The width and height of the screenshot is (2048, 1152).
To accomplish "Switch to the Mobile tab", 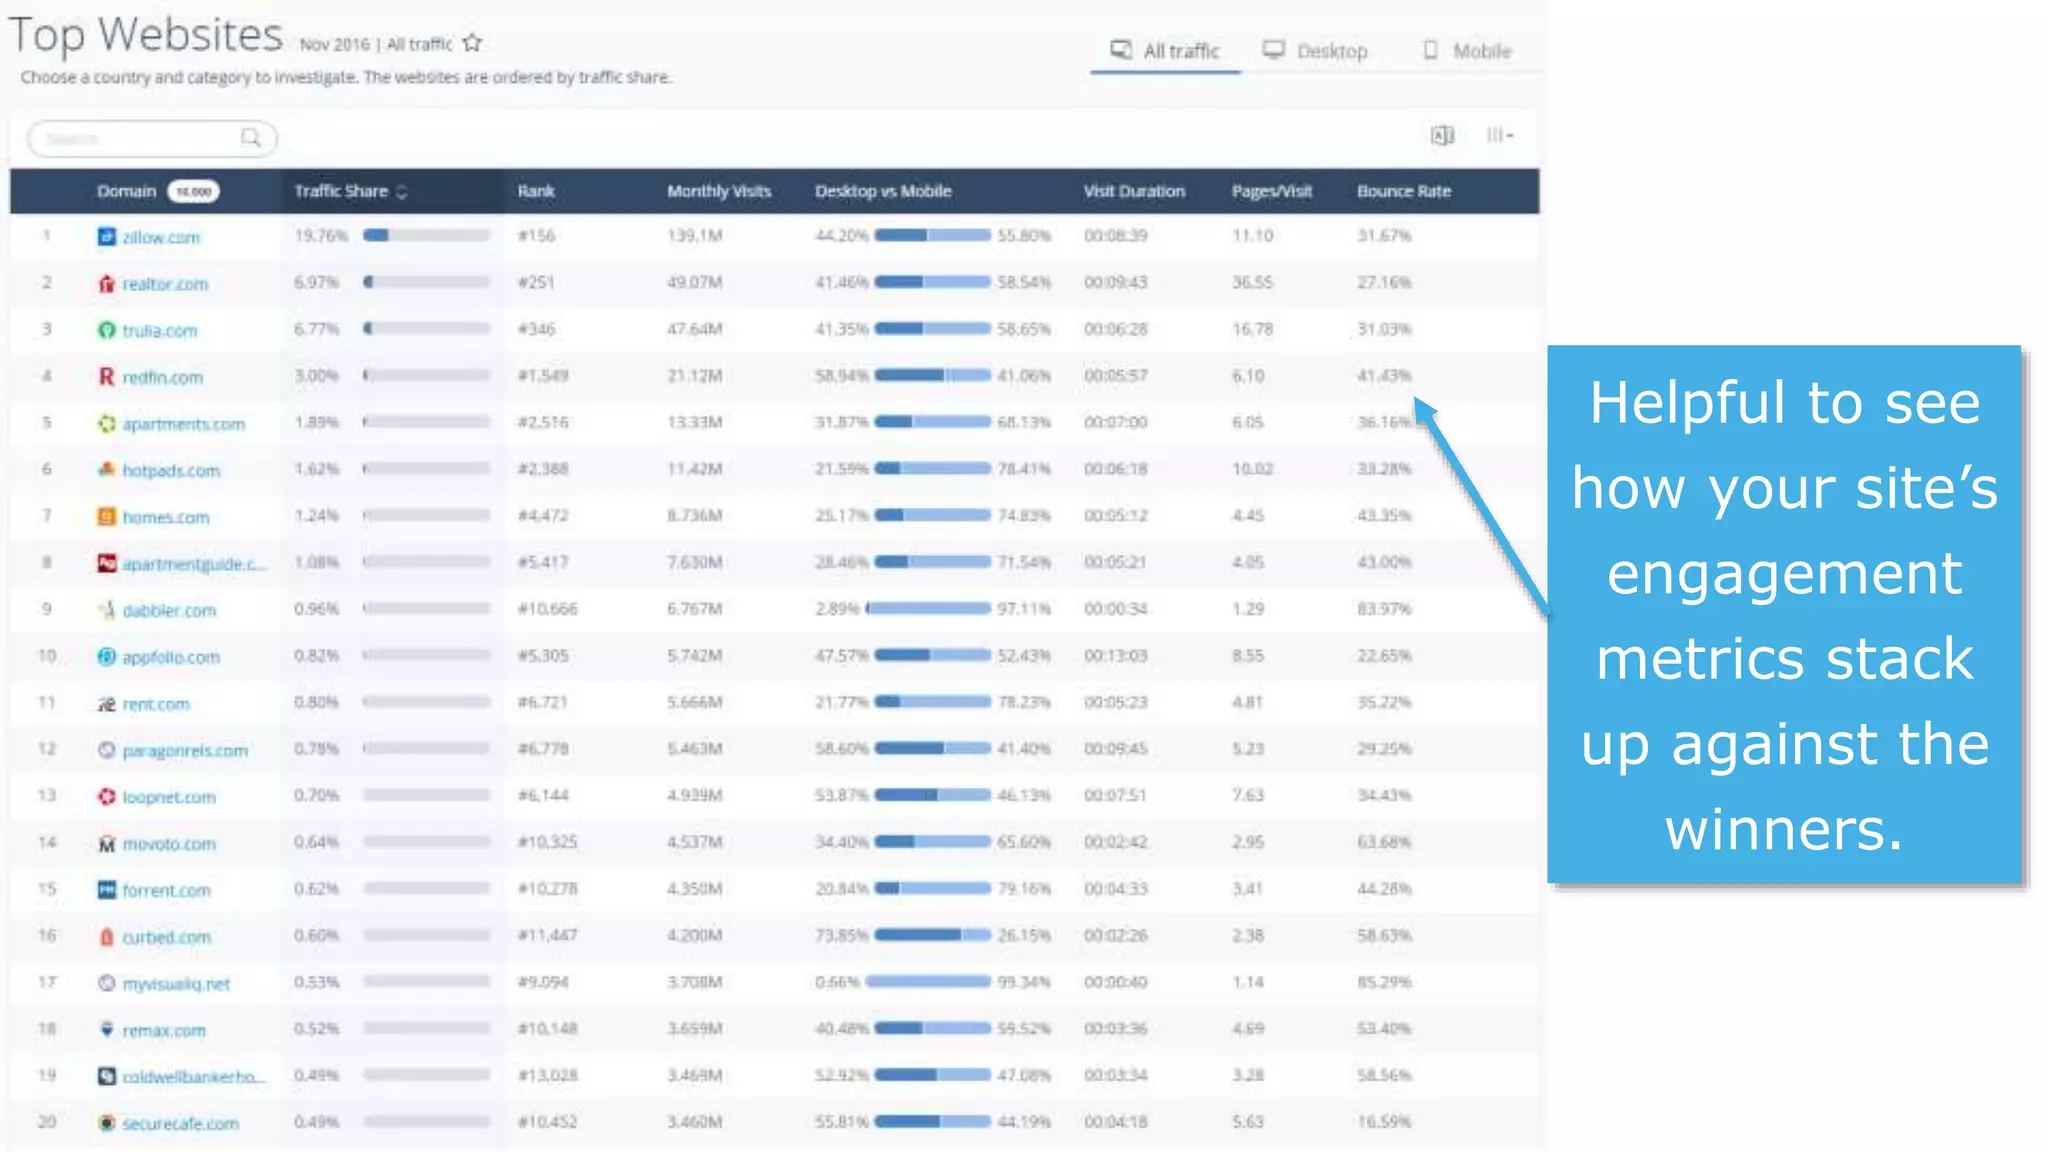I will coord(1466,50).
